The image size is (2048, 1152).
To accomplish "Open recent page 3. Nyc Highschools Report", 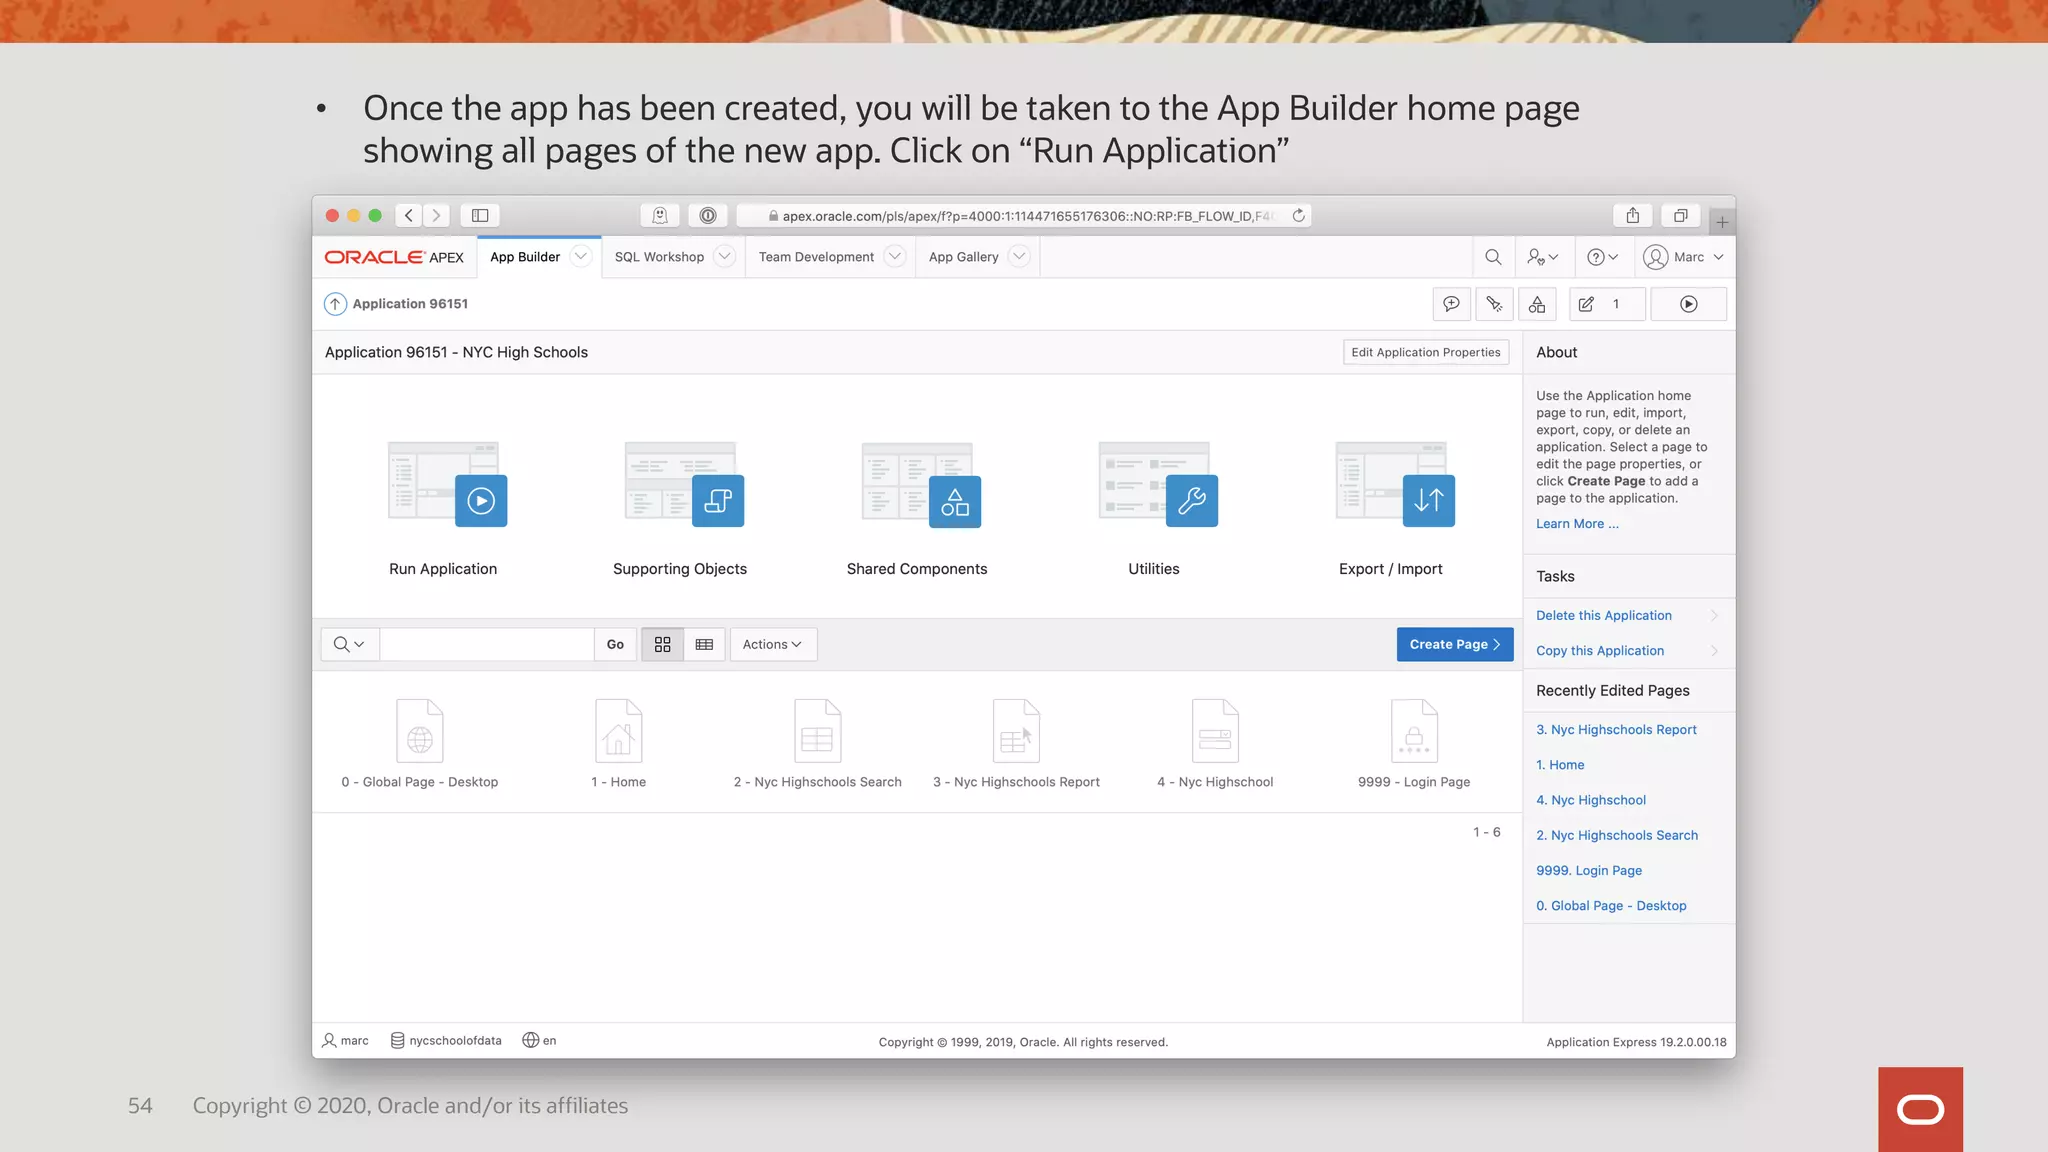I will (x=1616, y=730).
